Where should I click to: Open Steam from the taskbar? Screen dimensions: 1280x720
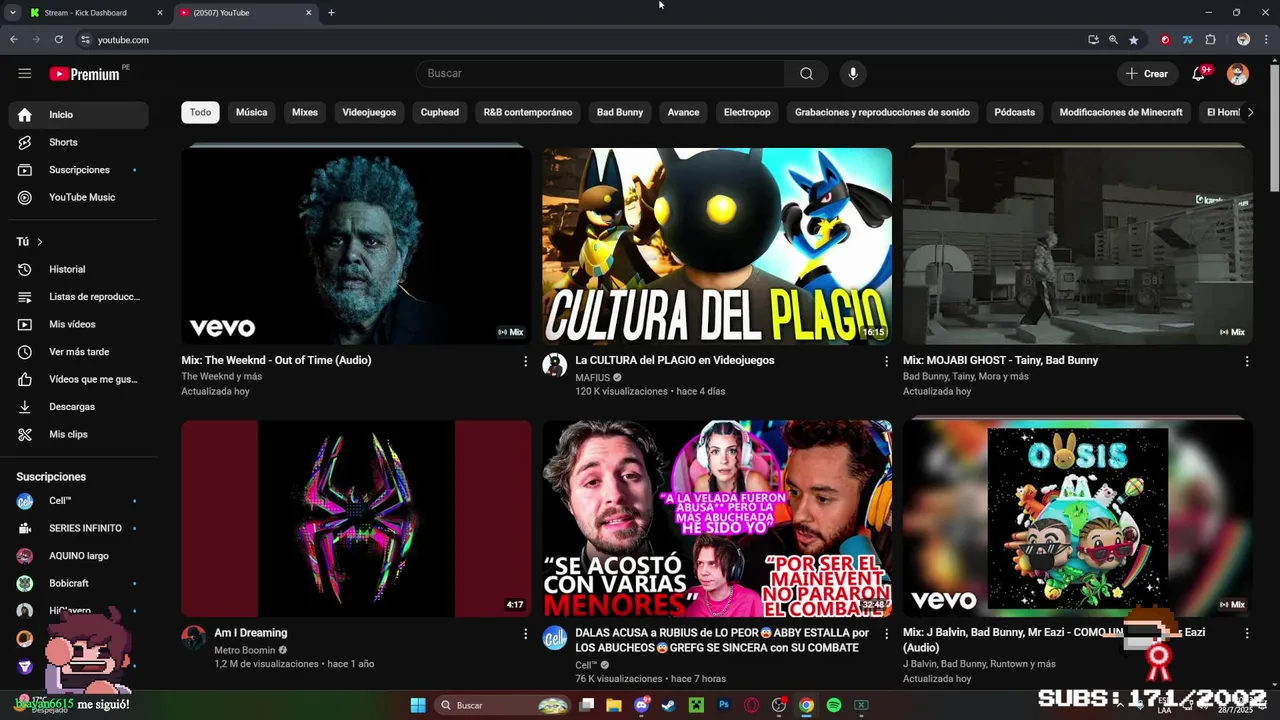click(x=669, y=705)
